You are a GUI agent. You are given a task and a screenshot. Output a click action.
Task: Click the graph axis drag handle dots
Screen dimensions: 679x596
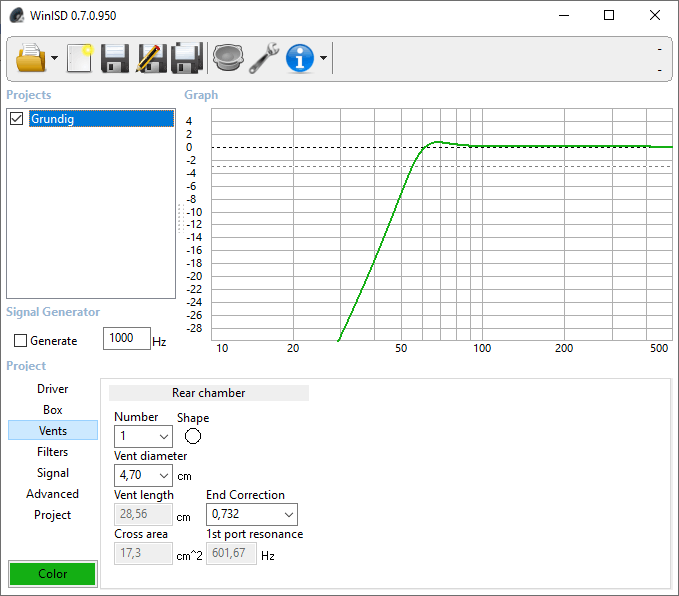tap(181, 219)
